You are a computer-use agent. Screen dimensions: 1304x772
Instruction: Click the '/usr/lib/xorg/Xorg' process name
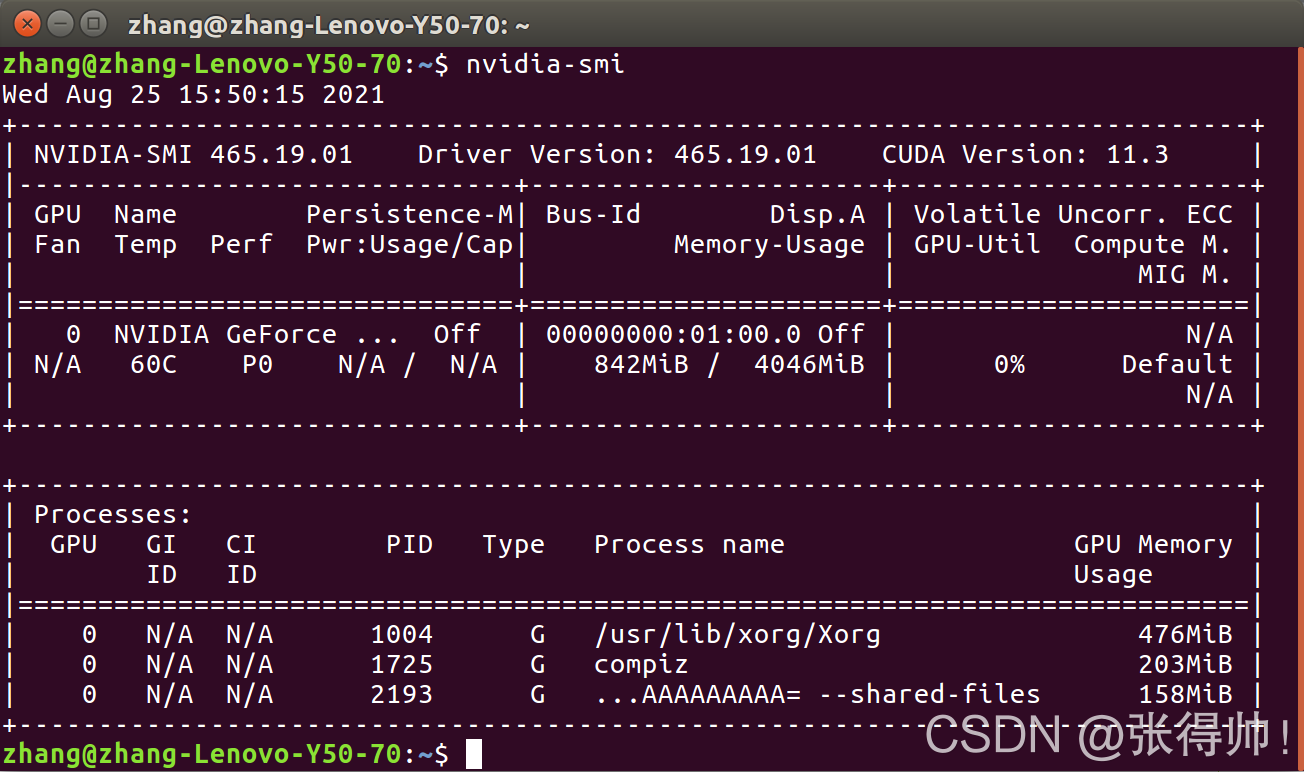(737, 635)
